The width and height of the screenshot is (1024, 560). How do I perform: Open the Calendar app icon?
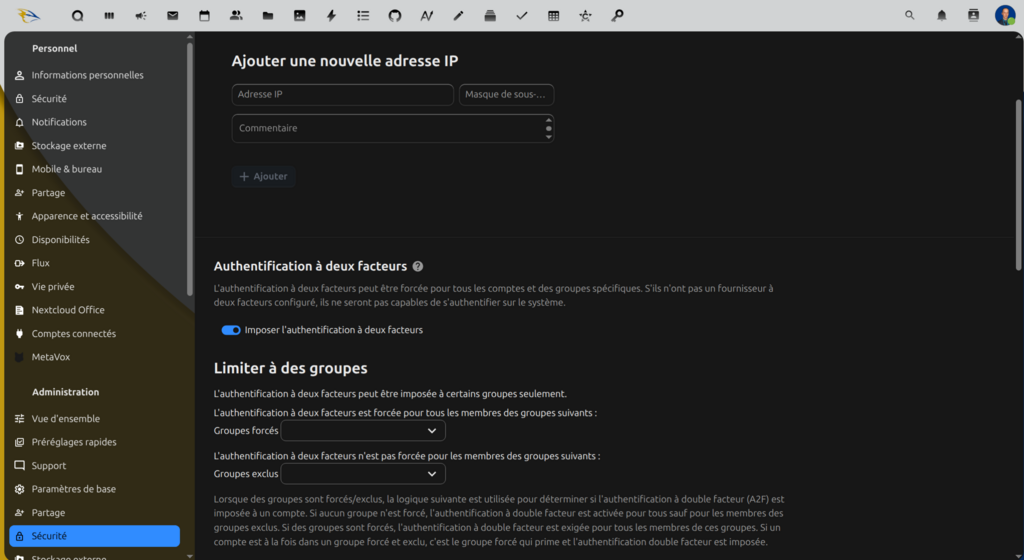[x=204, y=16]
